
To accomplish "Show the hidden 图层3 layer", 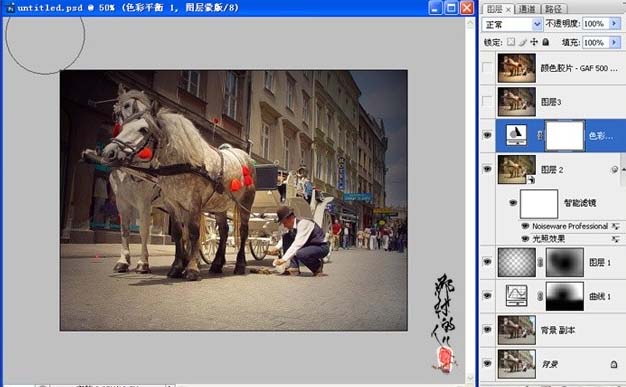I will (x=487, y=101).
